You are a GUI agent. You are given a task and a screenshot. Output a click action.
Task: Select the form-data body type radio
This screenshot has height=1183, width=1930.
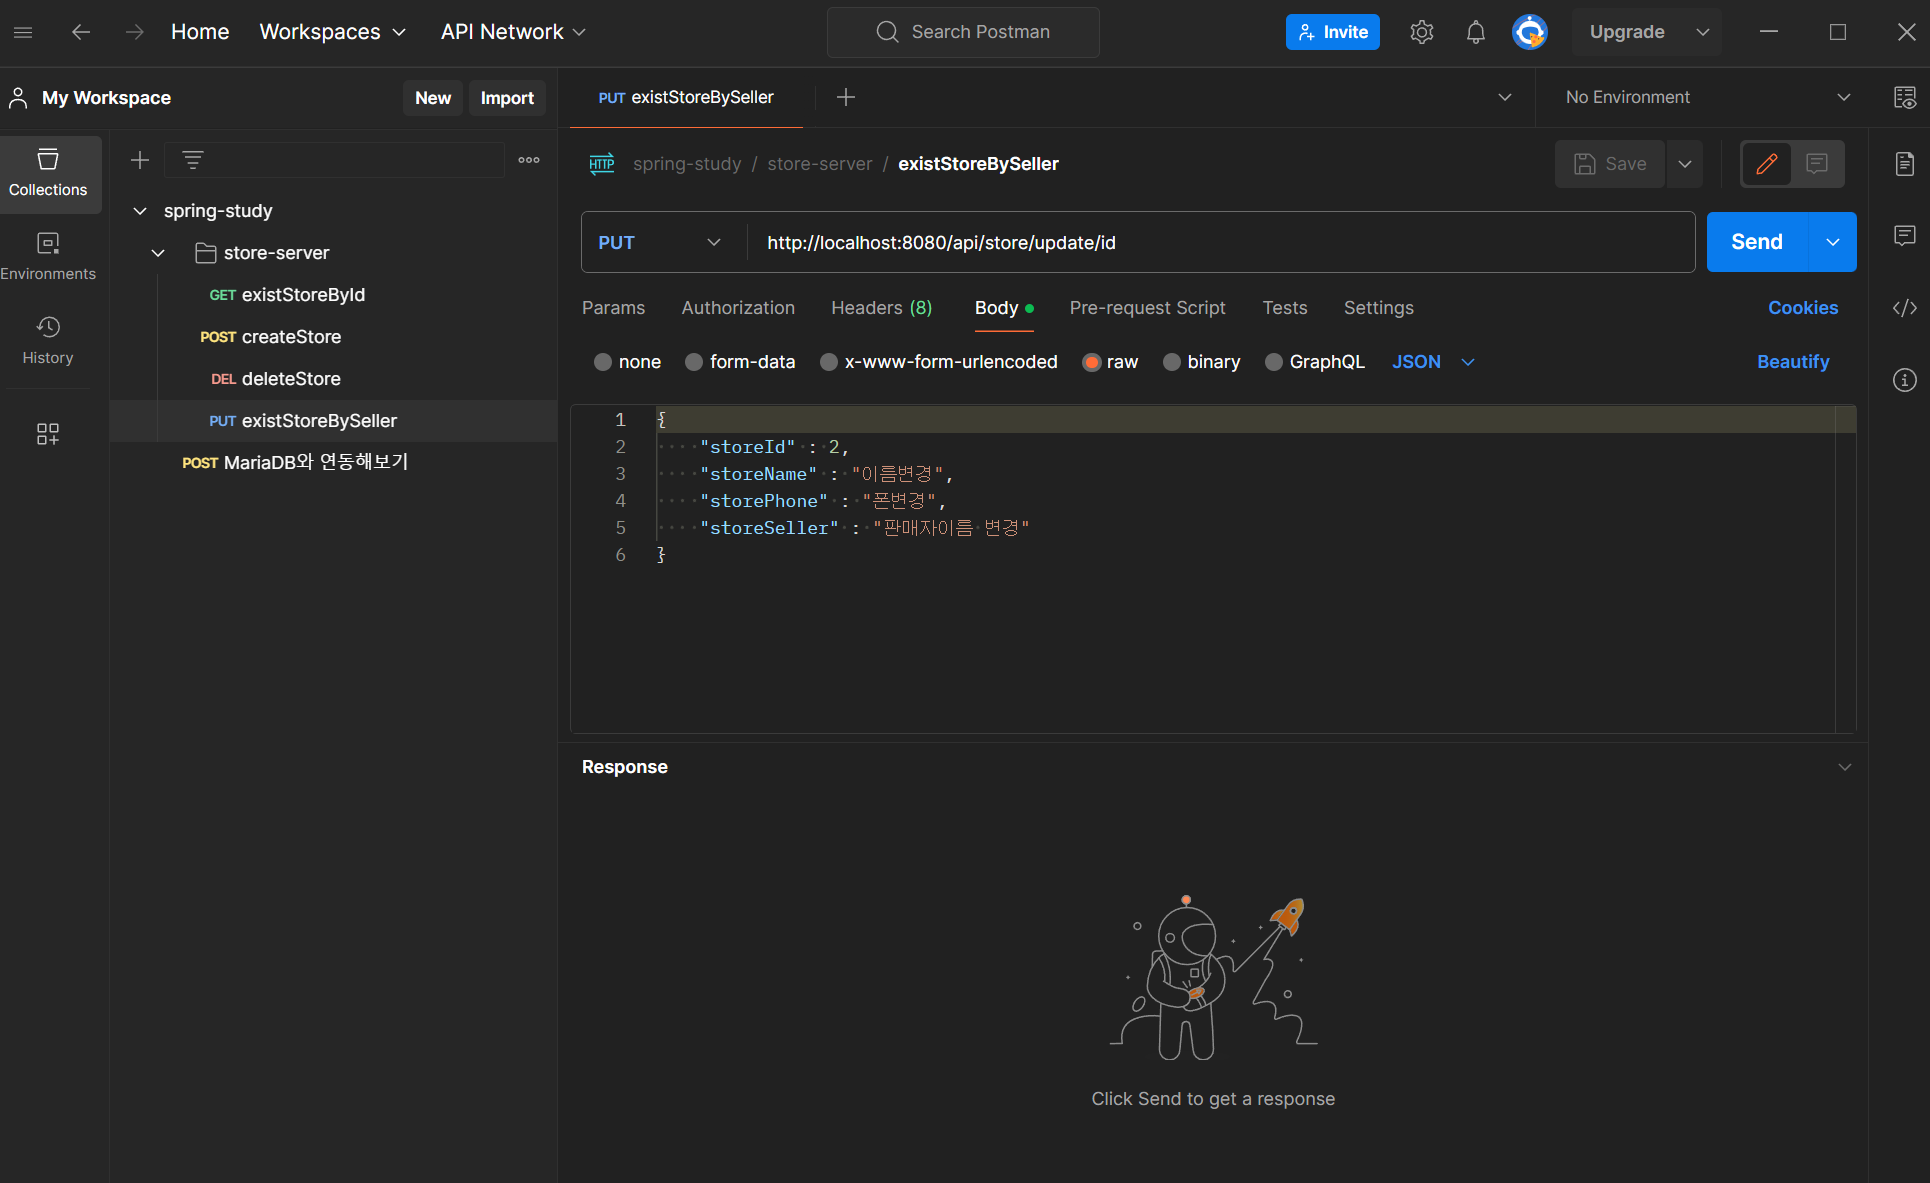tap(694, 362)
